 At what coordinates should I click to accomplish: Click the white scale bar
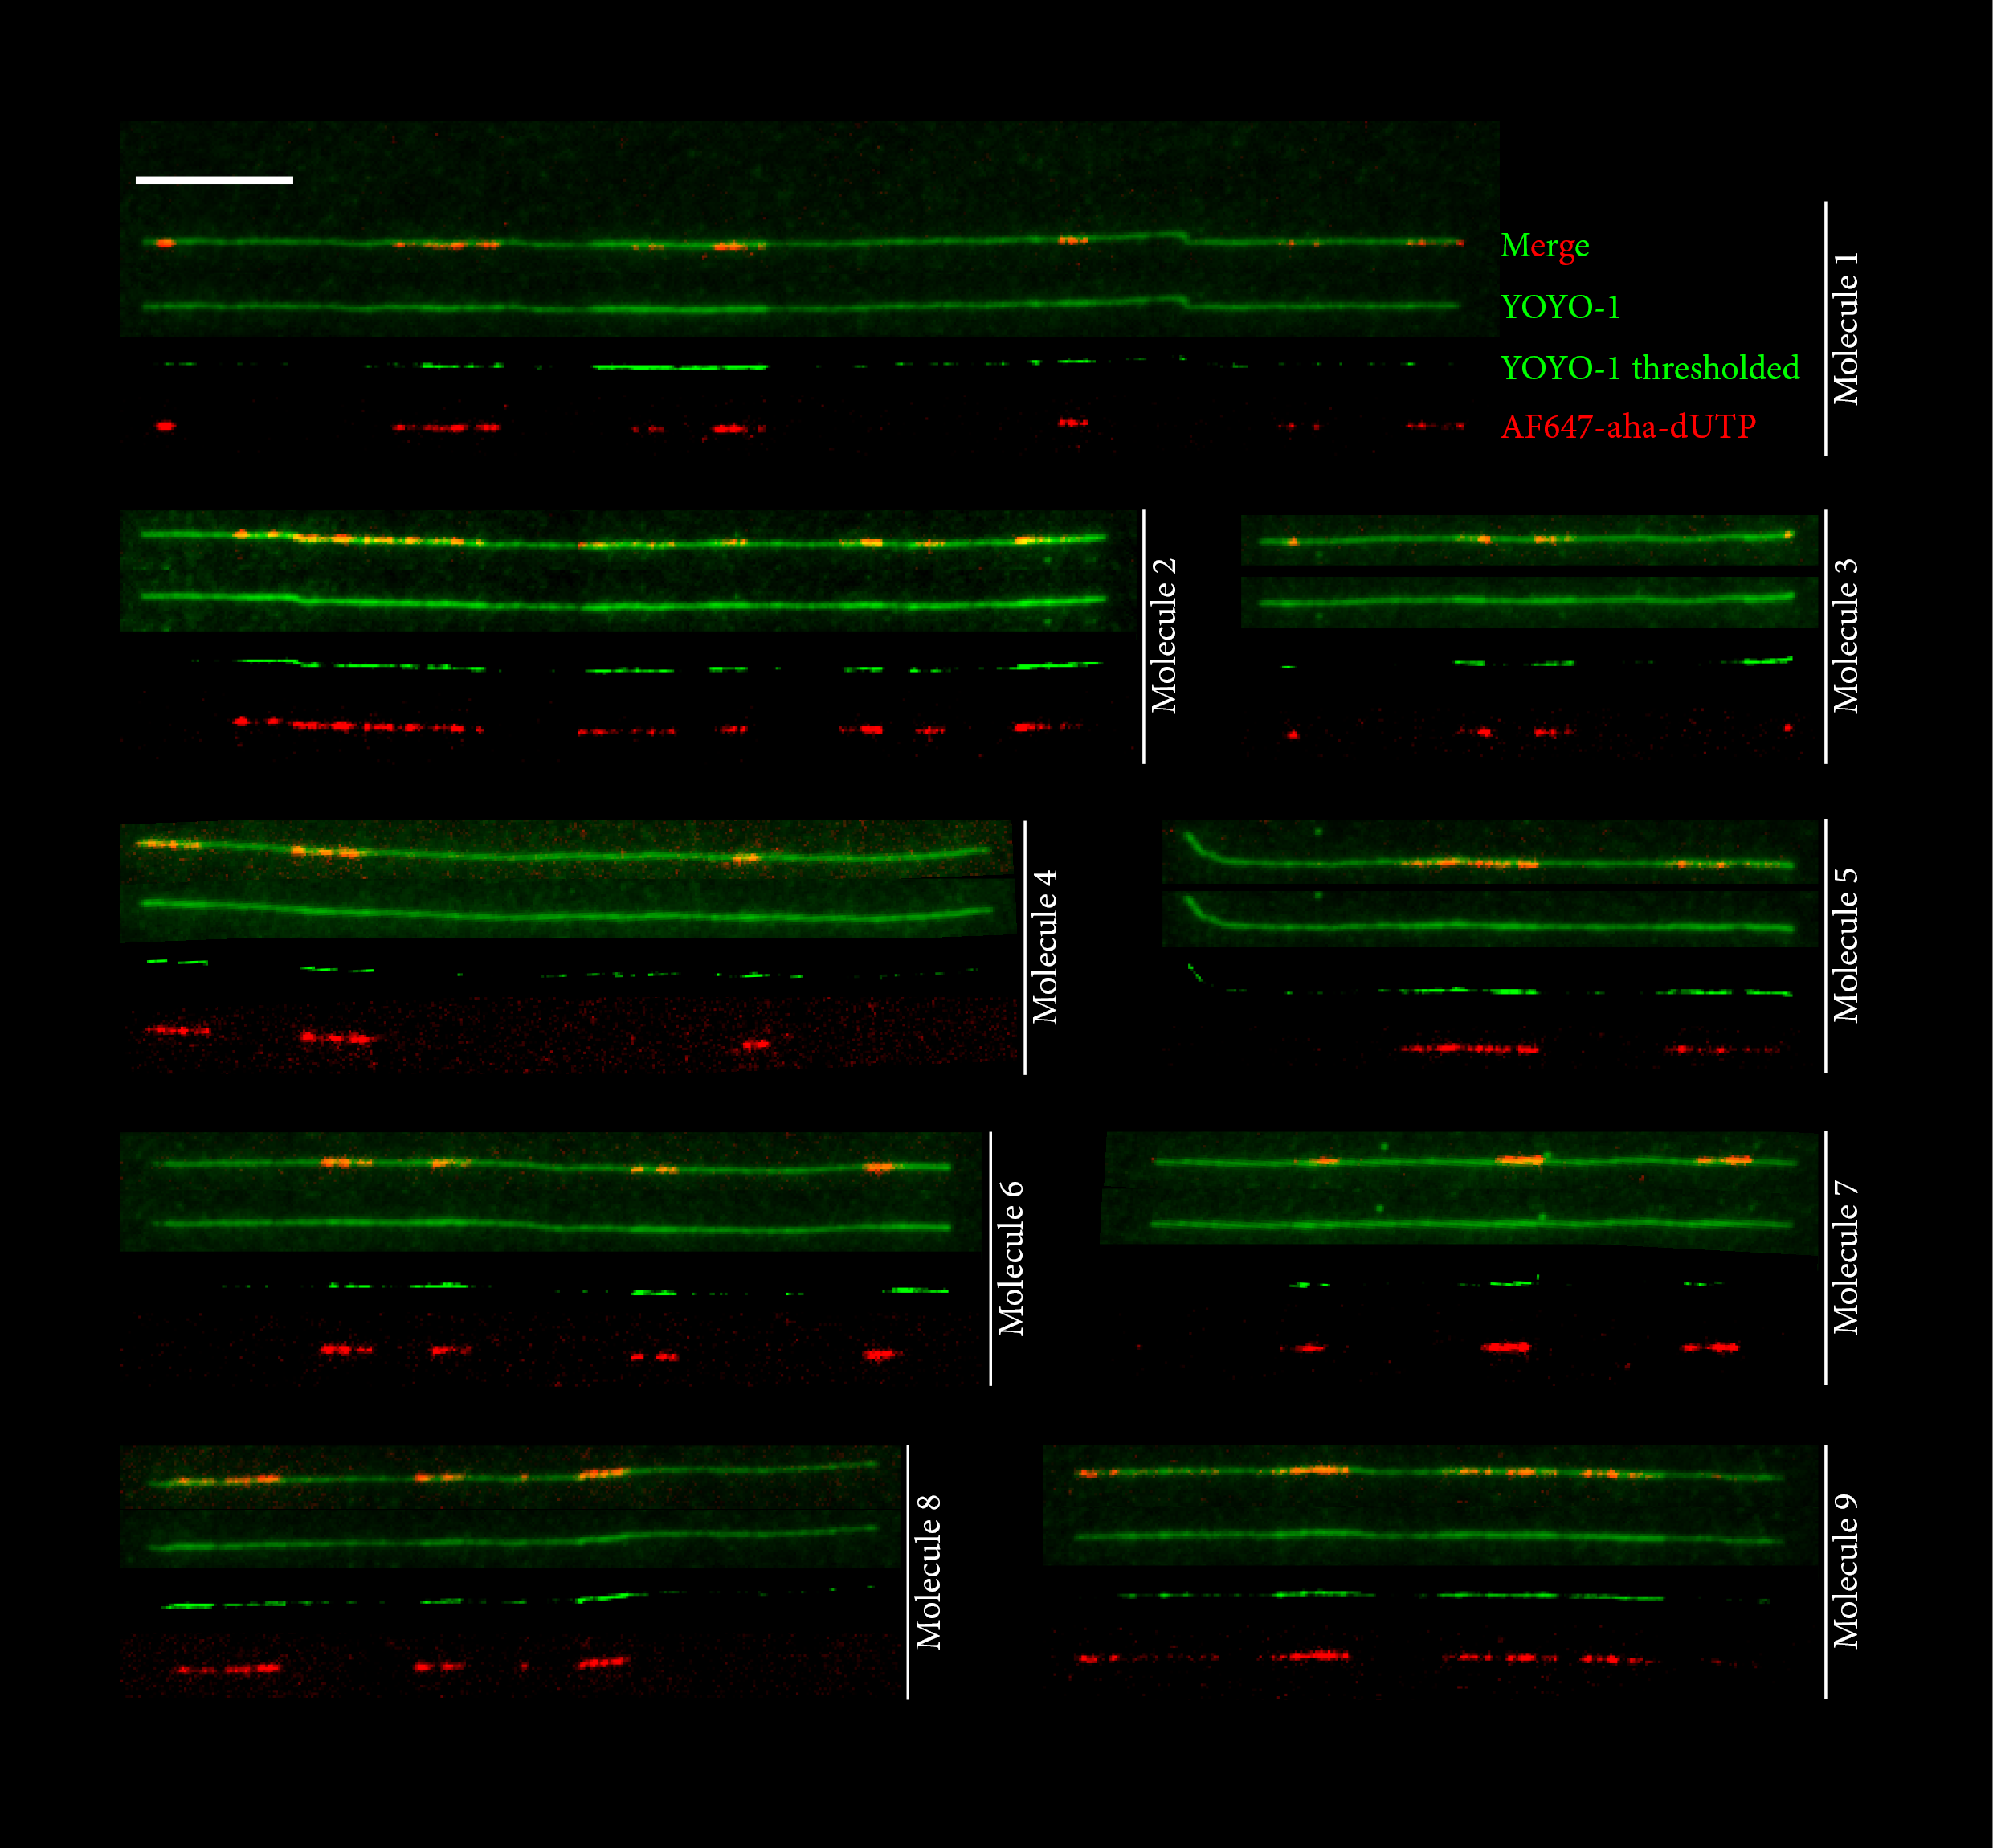214,180
